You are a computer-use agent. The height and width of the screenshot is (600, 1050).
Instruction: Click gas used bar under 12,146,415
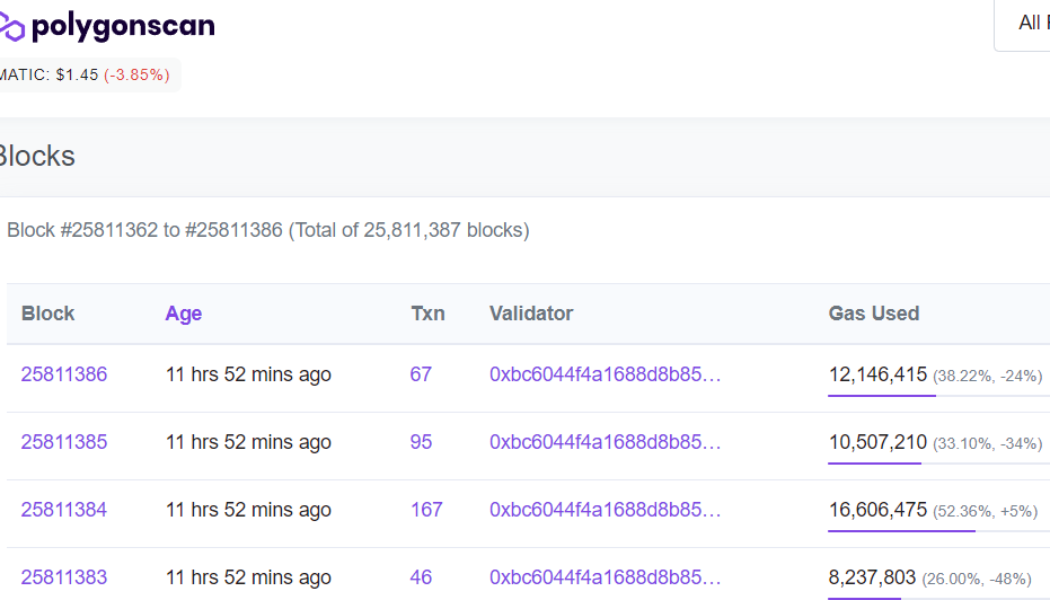click(881, 396)
